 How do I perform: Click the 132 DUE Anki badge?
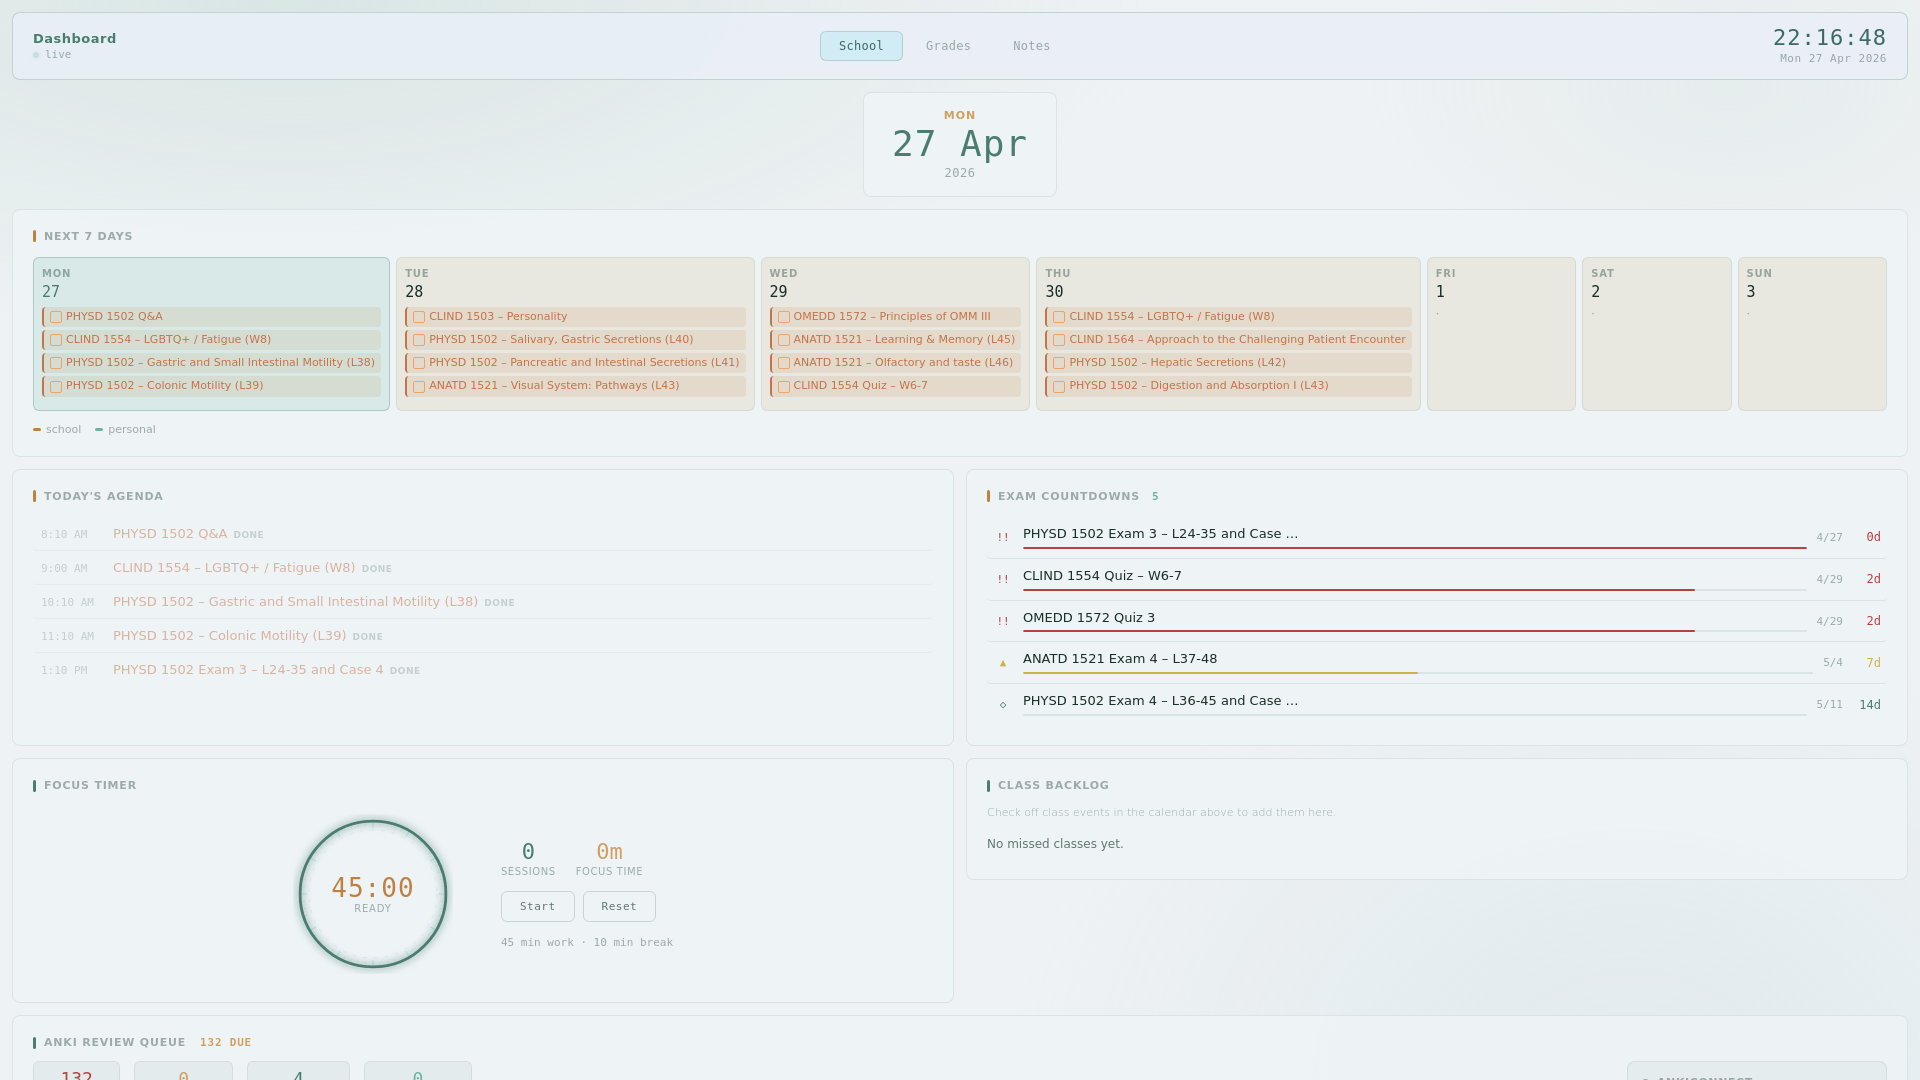point(226,1042)
